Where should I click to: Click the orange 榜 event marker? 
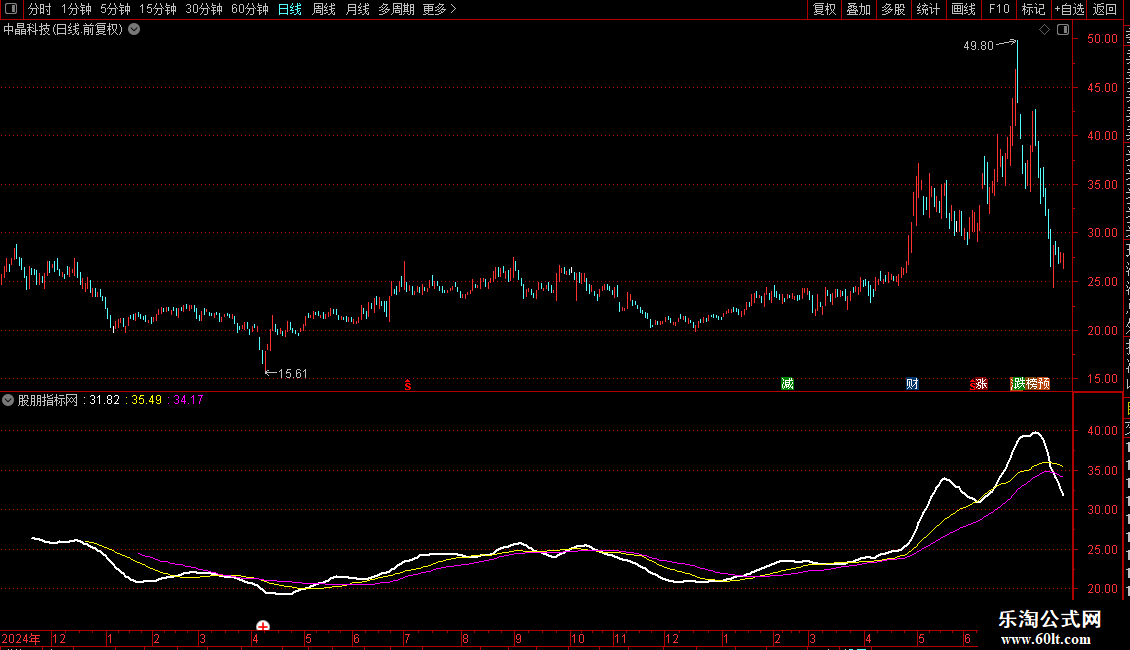[1032, 383]
